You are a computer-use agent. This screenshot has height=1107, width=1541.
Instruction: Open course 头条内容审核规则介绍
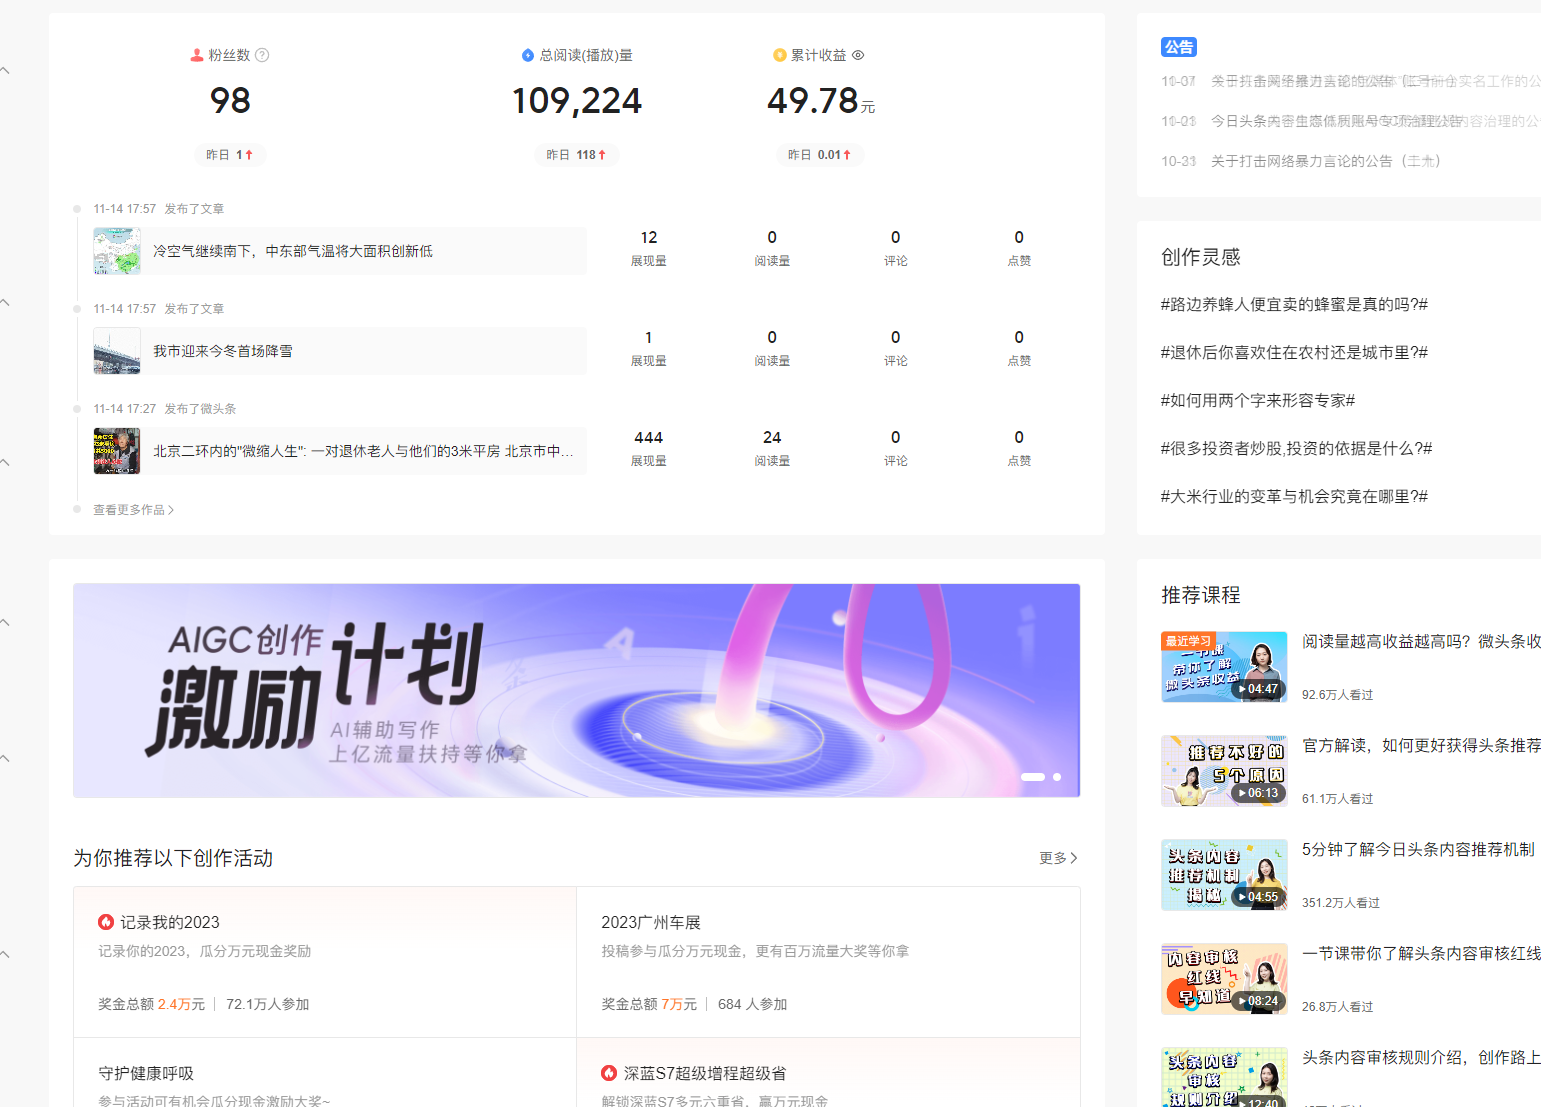[x=1421, y=1057]
